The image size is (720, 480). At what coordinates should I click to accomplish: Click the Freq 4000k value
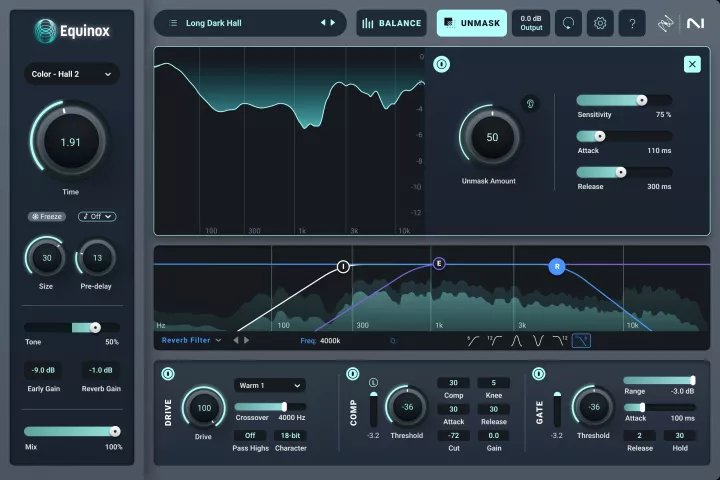tap(330, 341)
